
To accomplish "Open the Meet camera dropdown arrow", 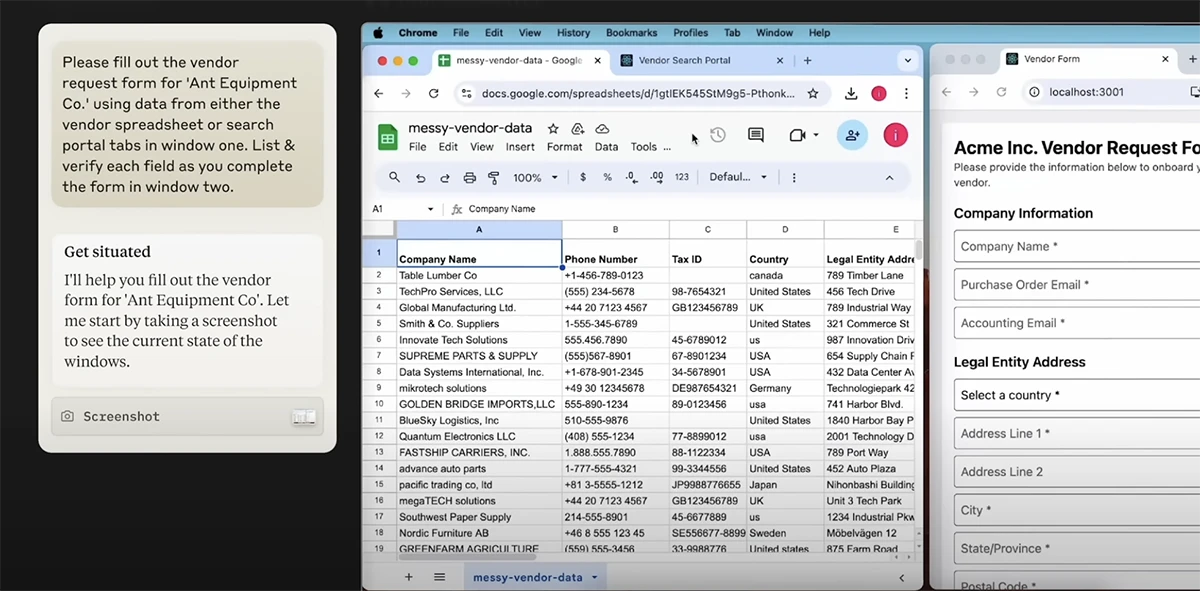I will coord(816,135).
